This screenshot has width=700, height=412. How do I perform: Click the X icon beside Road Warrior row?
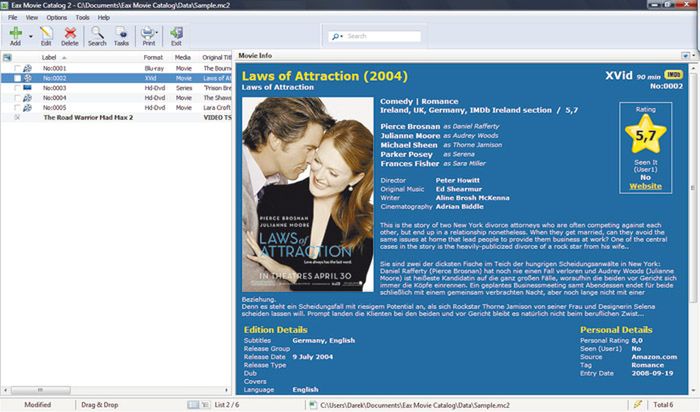17,117
